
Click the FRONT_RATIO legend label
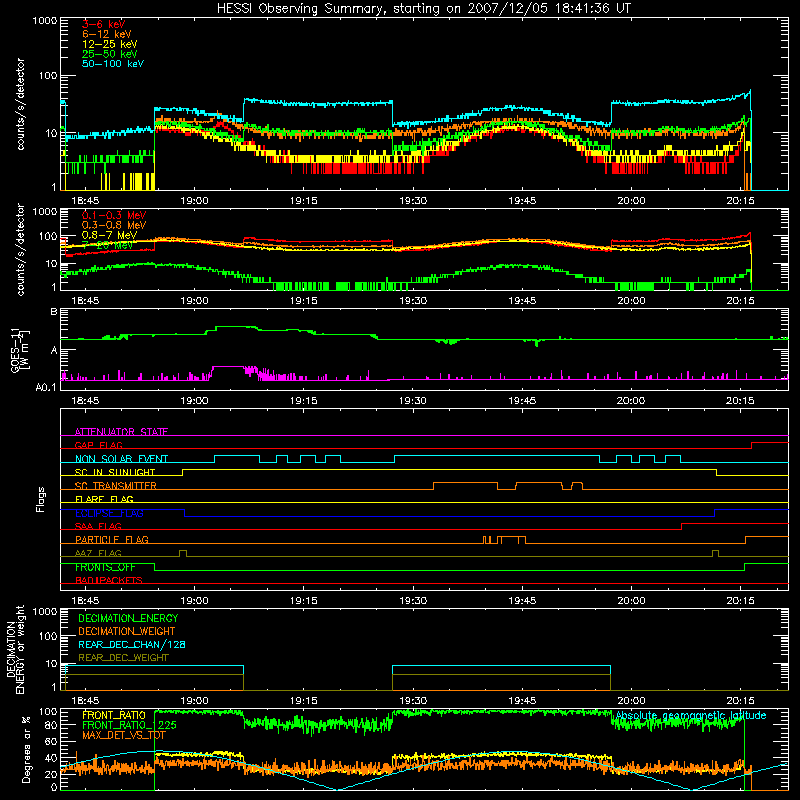(x=114, y=715)
